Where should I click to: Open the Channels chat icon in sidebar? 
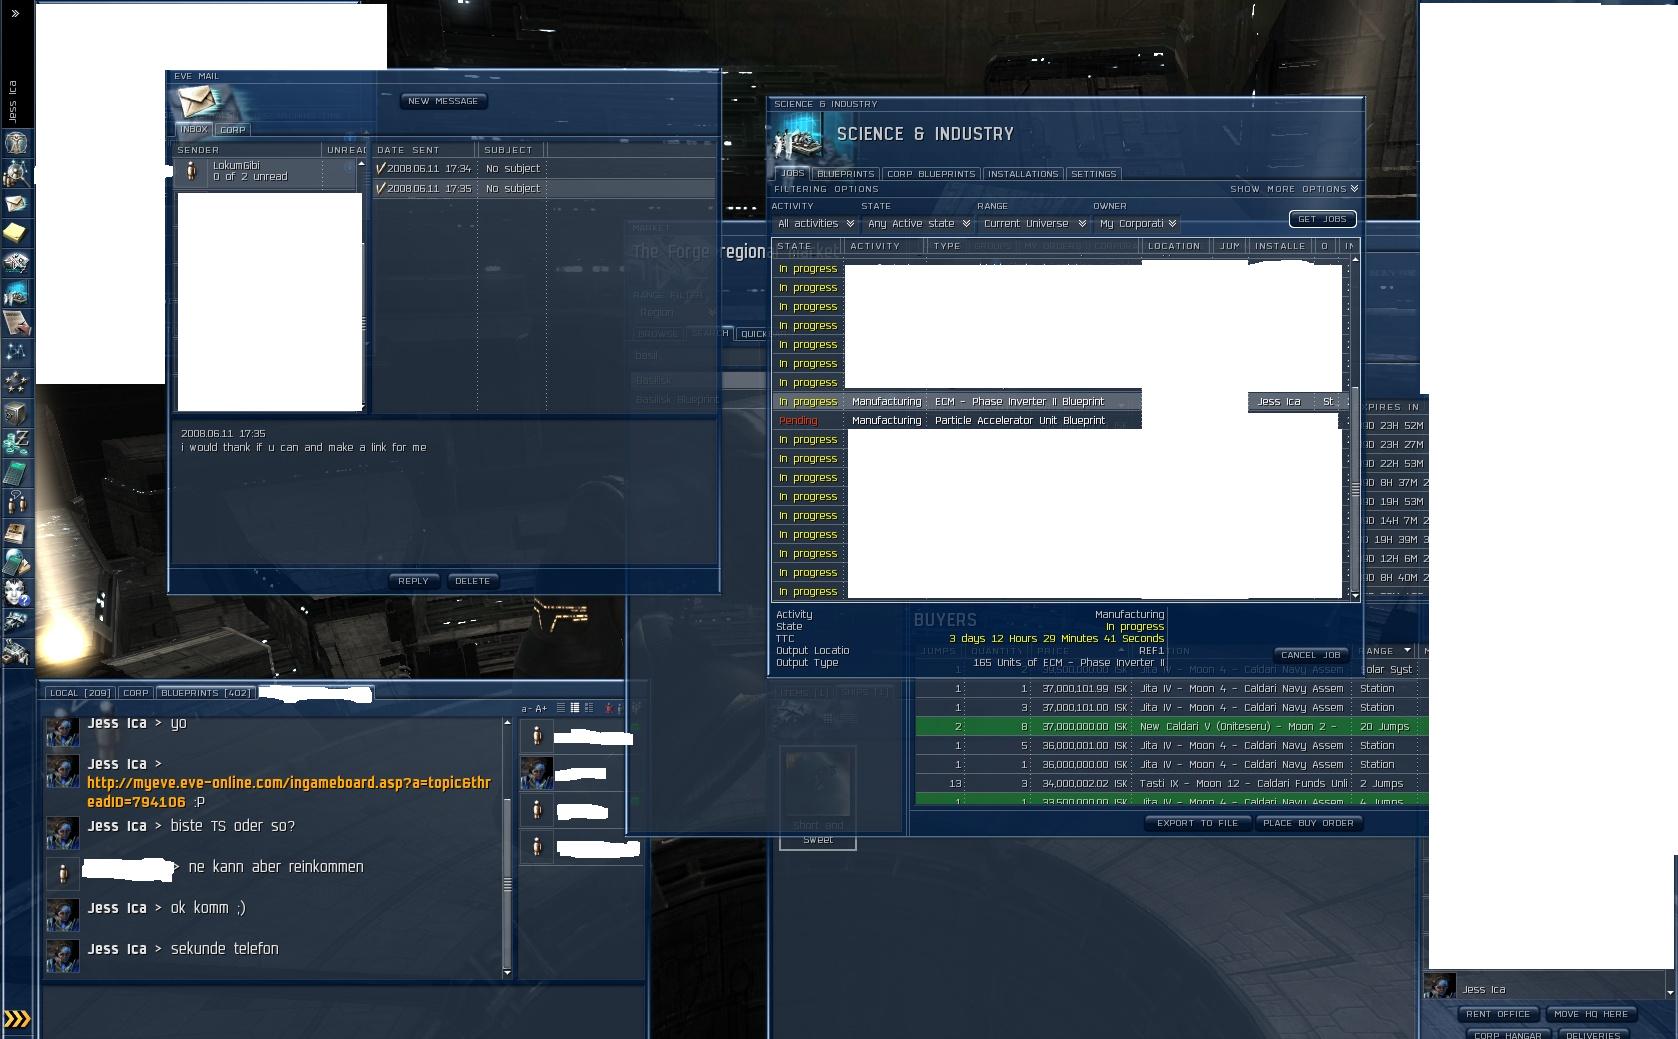[16, 503]
